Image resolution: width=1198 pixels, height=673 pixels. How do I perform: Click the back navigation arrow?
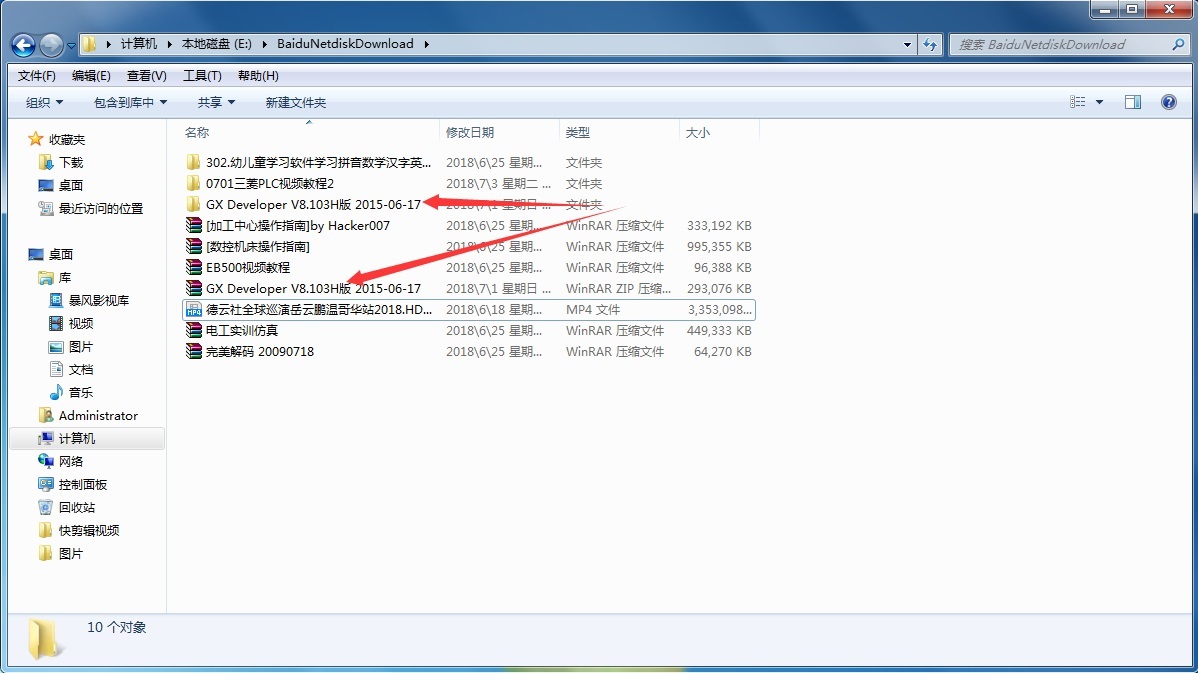(x=22, y=44)
